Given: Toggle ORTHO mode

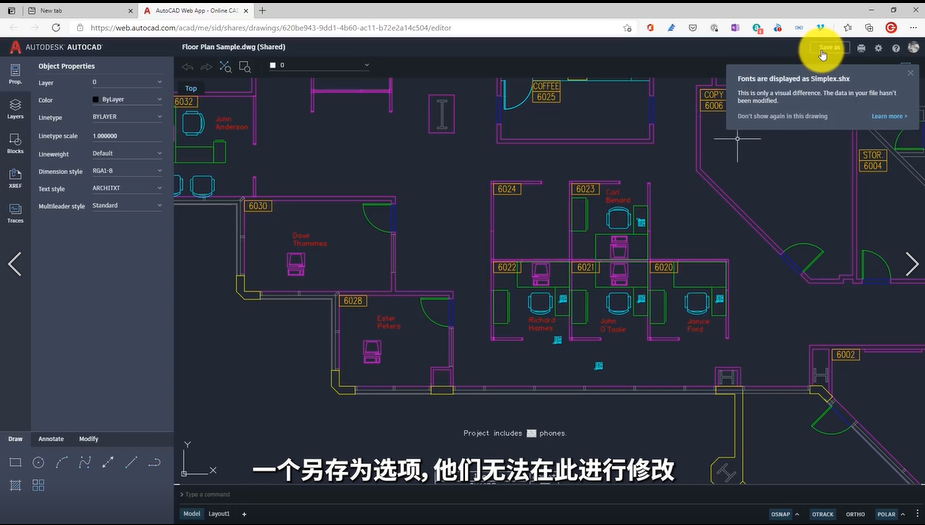Looking at the screenshot, I should coord(855,514).
